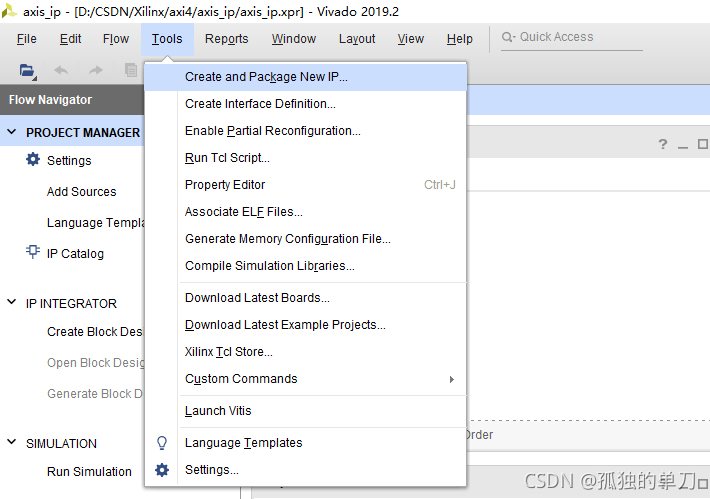Choose Enable Partial Reconfiguration
Image resolution: width=710 pixels, height=499 pixels.
click(x=306, y=131)
